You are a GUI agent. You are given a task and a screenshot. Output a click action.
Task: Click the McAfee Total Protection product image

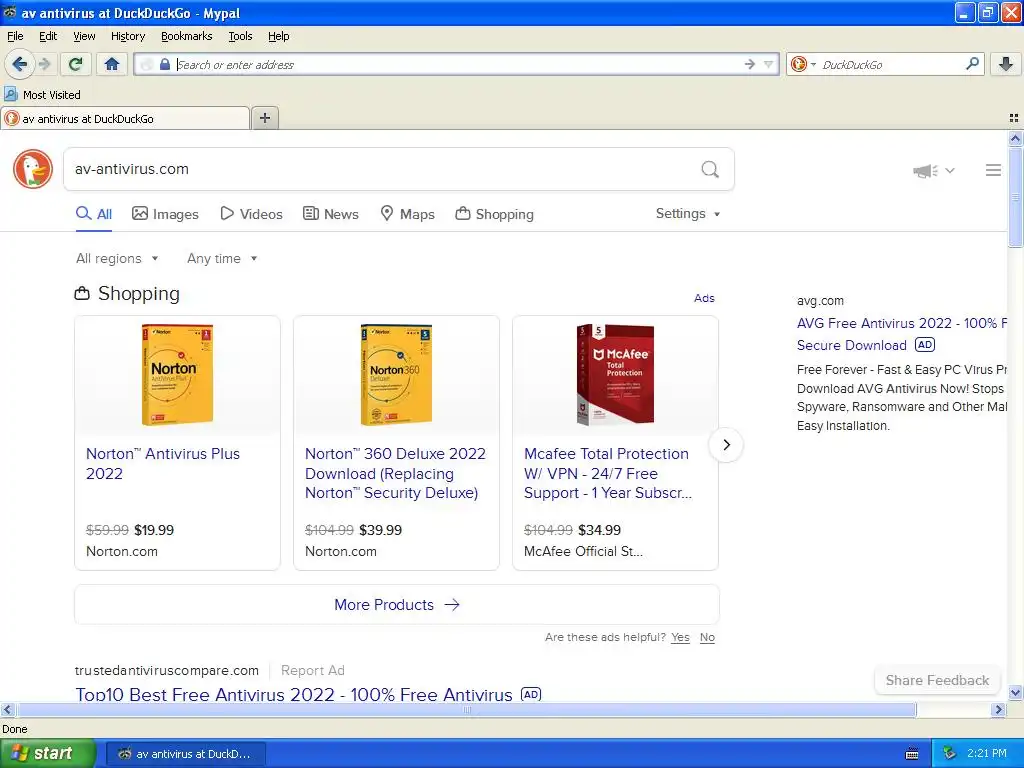615,375
